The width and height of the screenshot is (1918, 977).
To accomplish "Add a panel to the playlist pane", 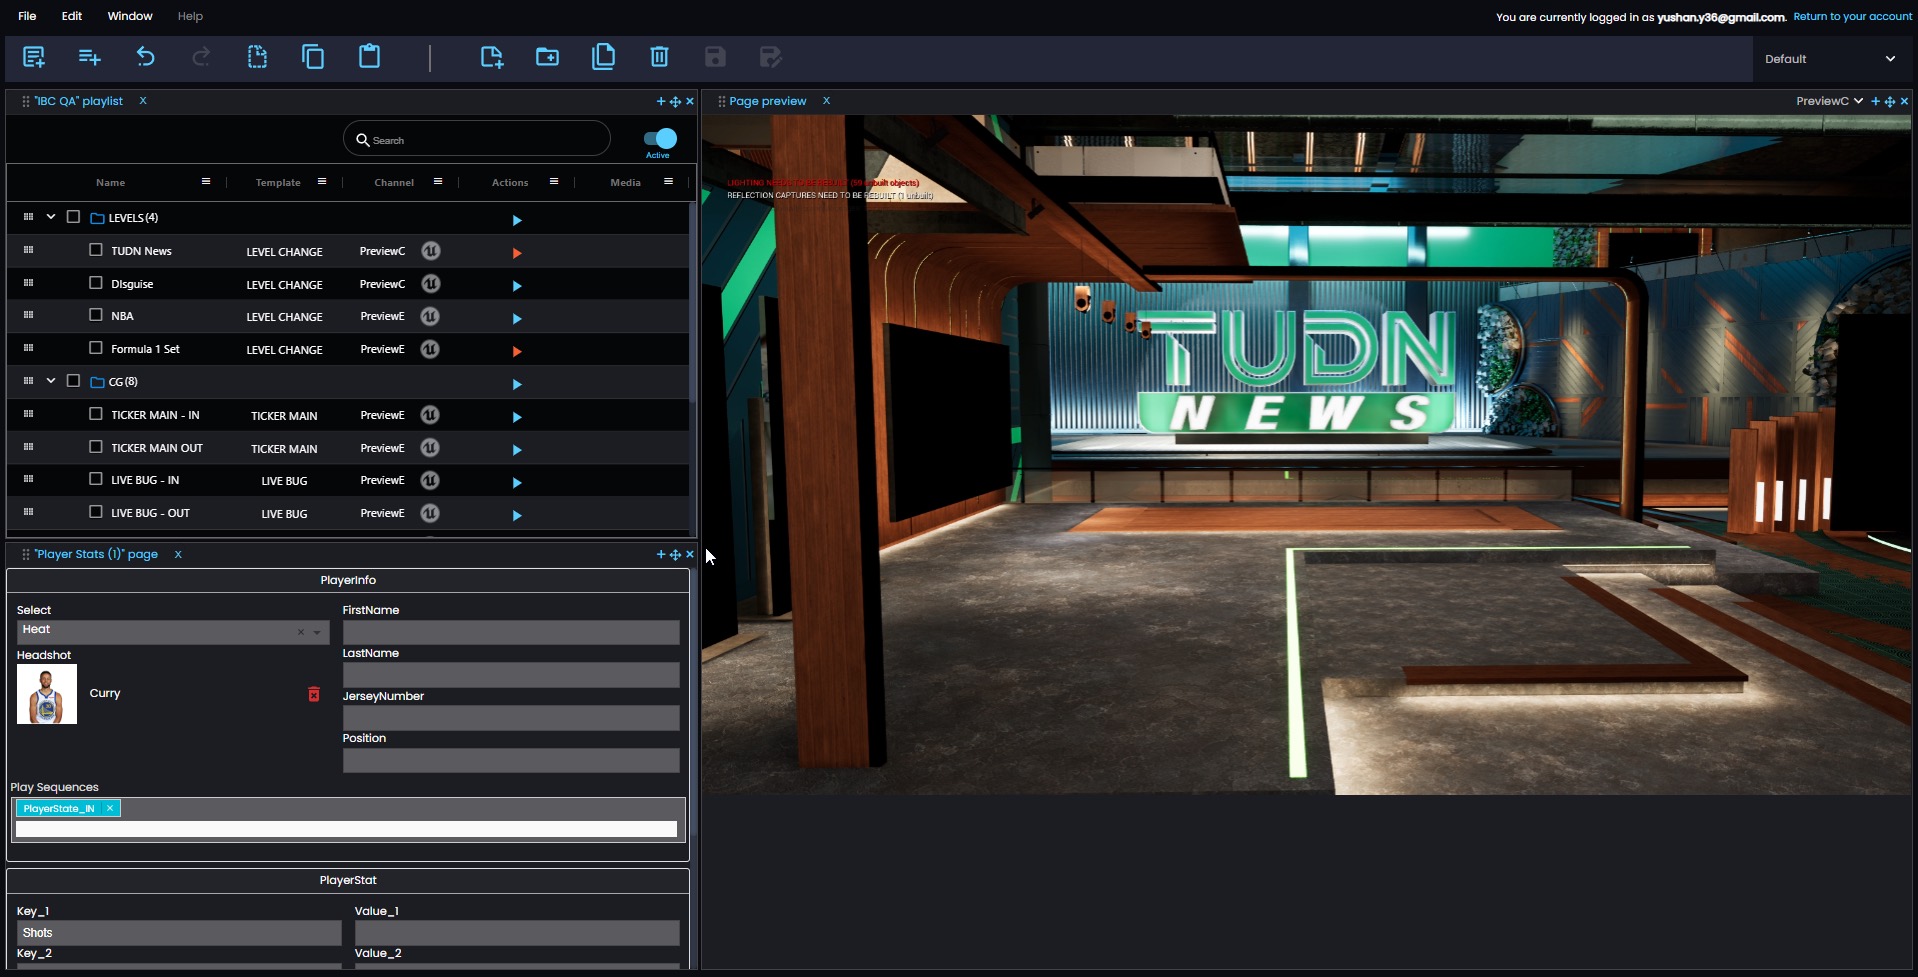I will (x=660, y=101).
